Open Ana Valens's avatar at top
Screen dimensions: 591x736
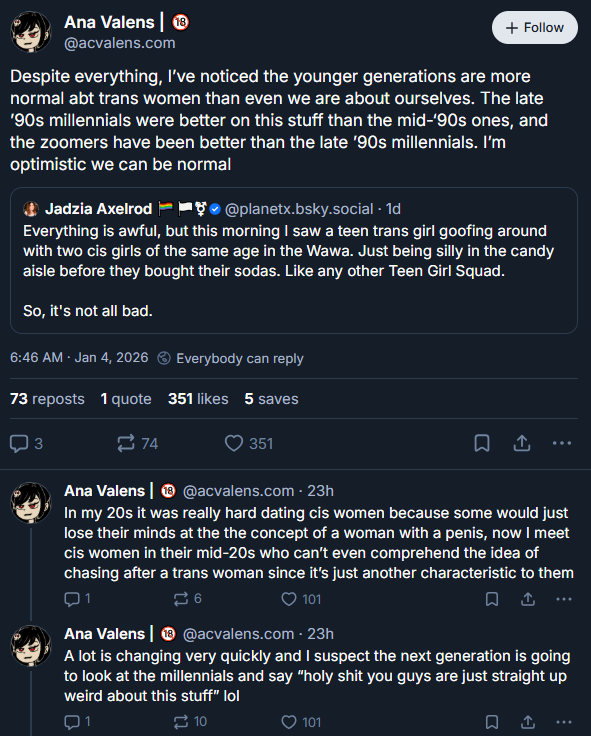pyautogui.click(x=31, y=31)
